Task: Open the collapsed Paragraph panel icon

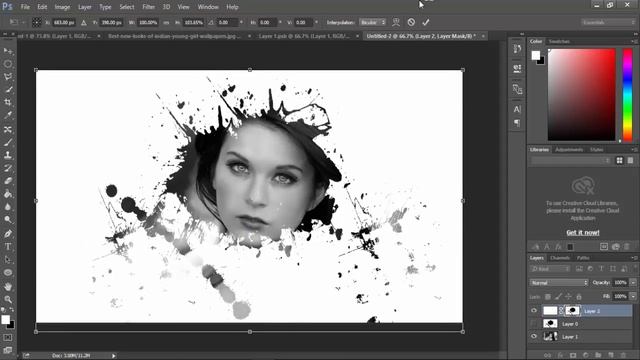Action: click(517, 123)
